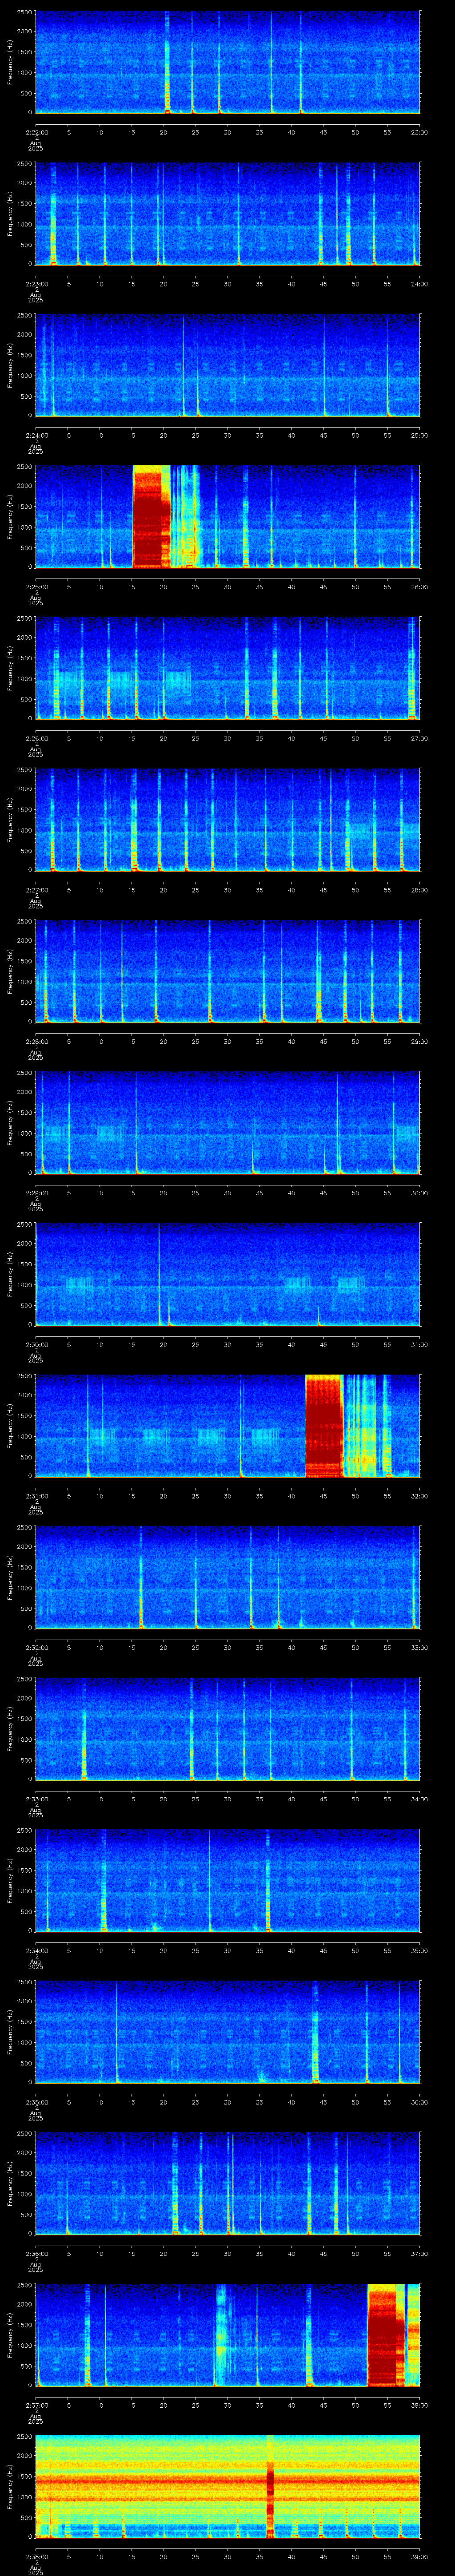The width and height of the screenshot is (455, 2576).
Task: Open the spectrogram panel starting at 2:35:00
Action: pos(228,2032)
